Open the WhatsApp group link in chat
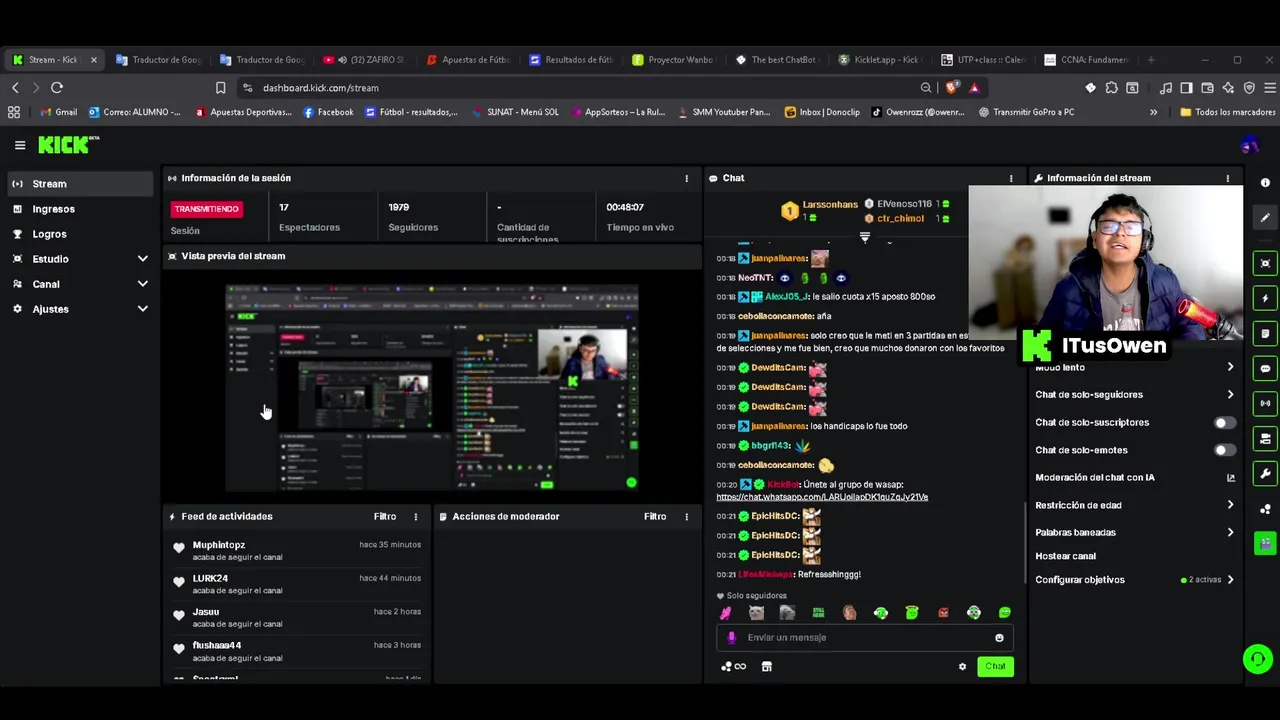This screenshot has height=720, width=1280. point(822,497)
